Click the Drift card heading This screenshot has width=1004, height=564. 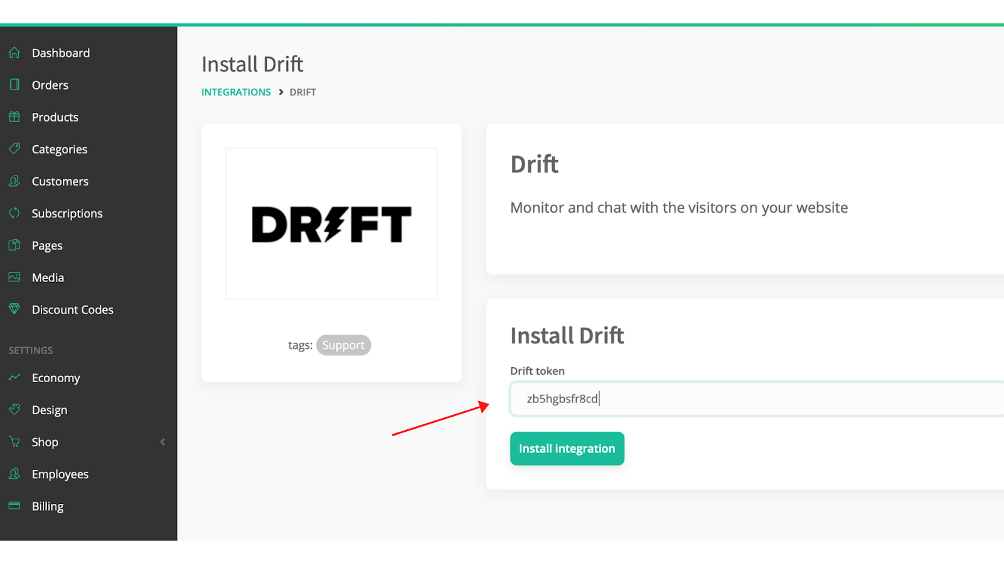point(534,165)
